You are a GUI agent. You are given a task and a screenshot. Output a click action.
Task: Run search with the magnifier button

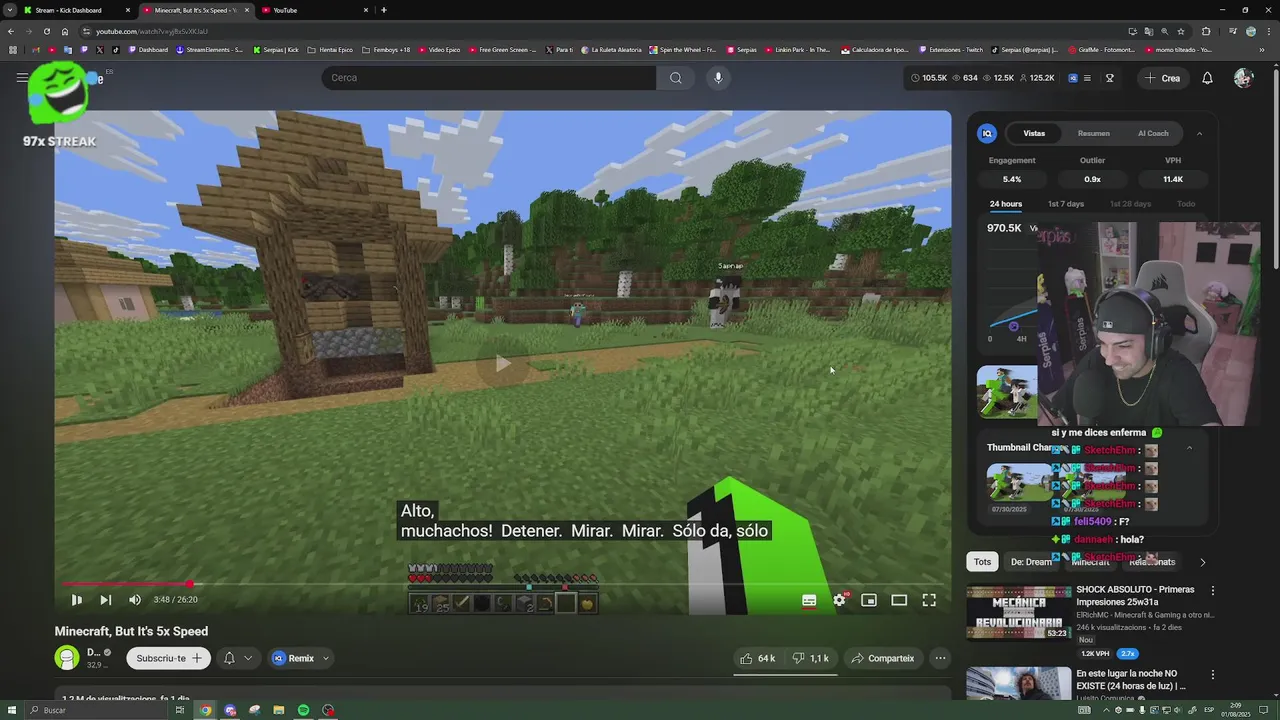(x=676, y=78)
